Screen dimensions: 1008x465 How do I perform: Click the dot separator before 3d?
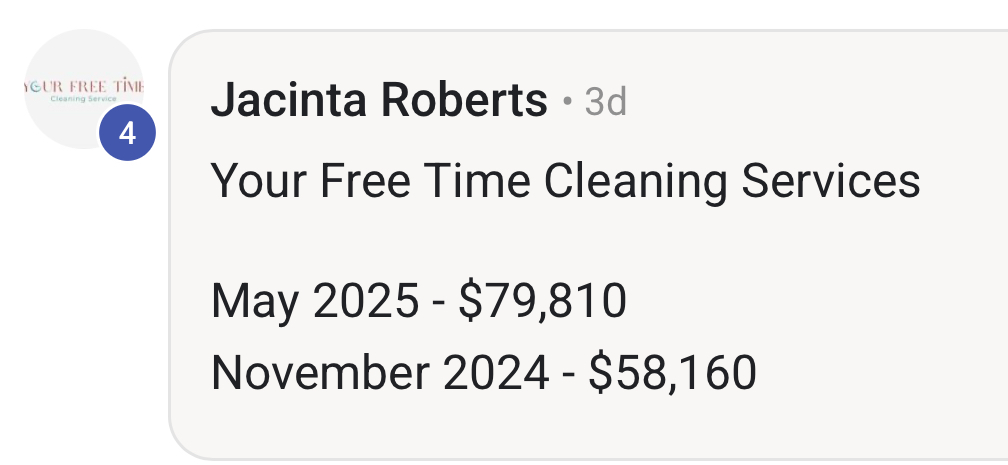(x=567, y=102)
